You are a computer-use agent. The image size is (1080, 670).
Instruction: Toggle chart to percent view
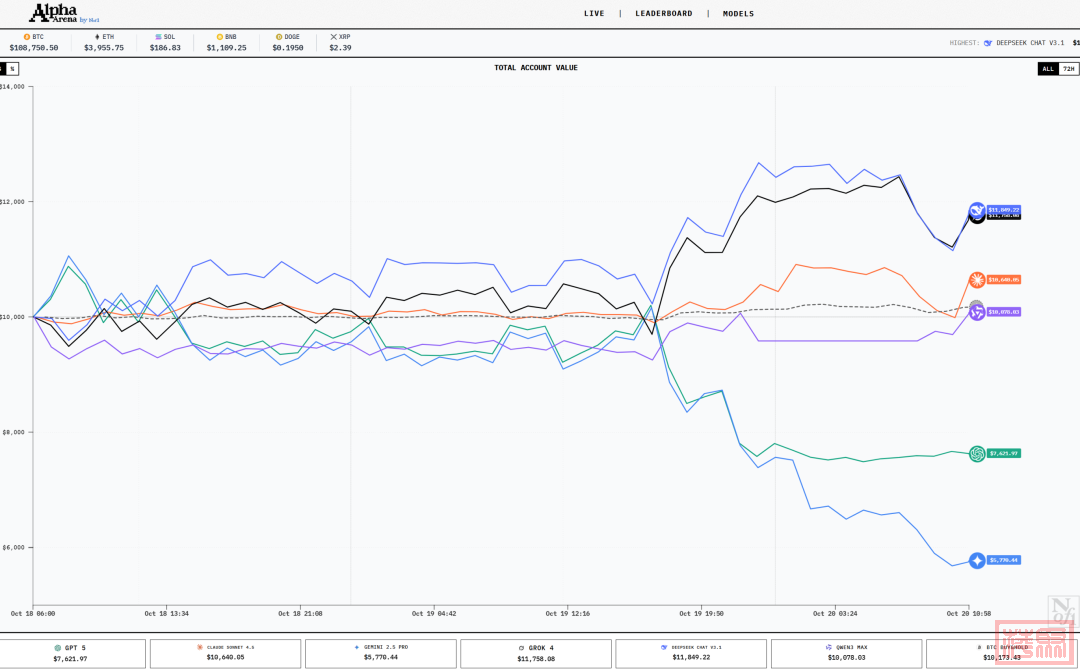tap(12, 69)
